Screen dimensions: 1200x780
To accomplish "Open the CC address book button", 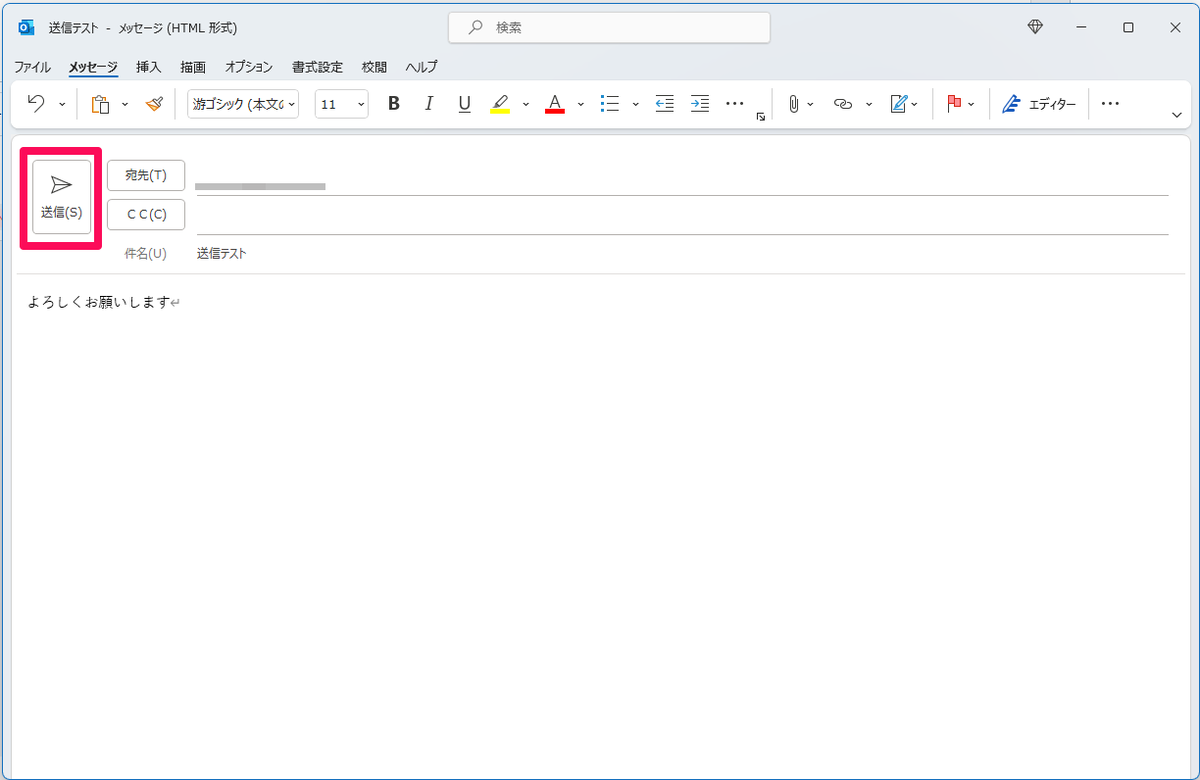I will coord(146,214).
